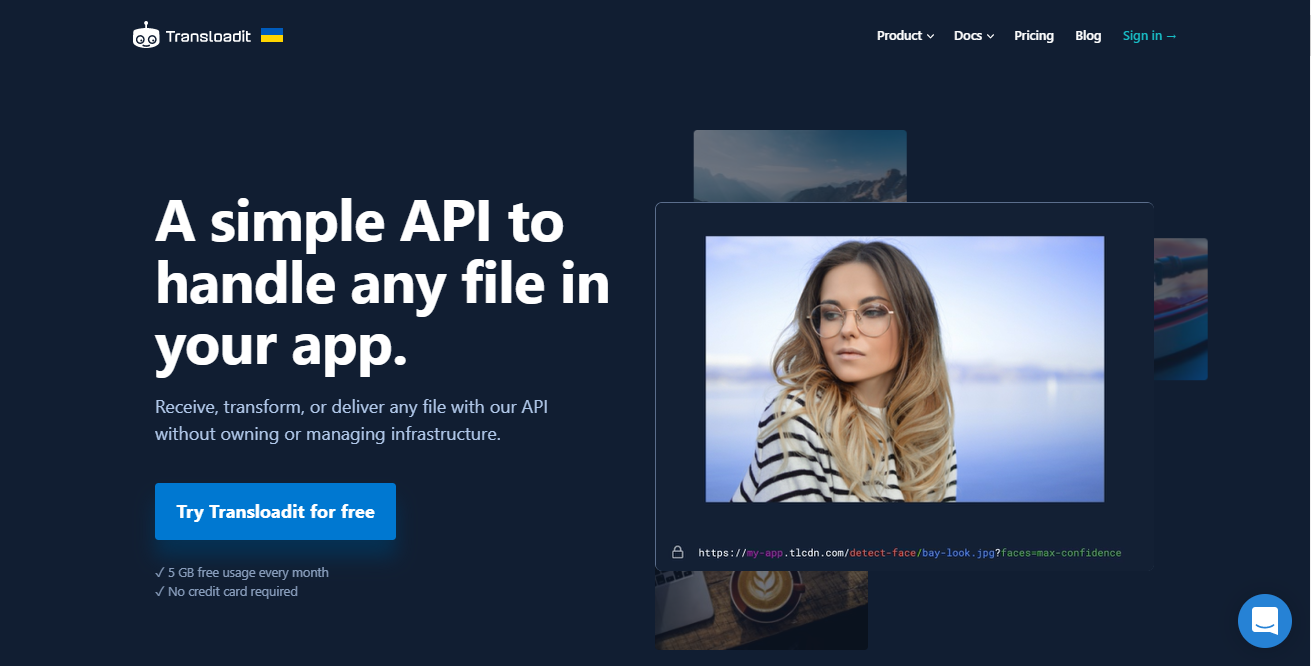Click the 'Receive, transform, or deliver' subheading

(351, 421)
